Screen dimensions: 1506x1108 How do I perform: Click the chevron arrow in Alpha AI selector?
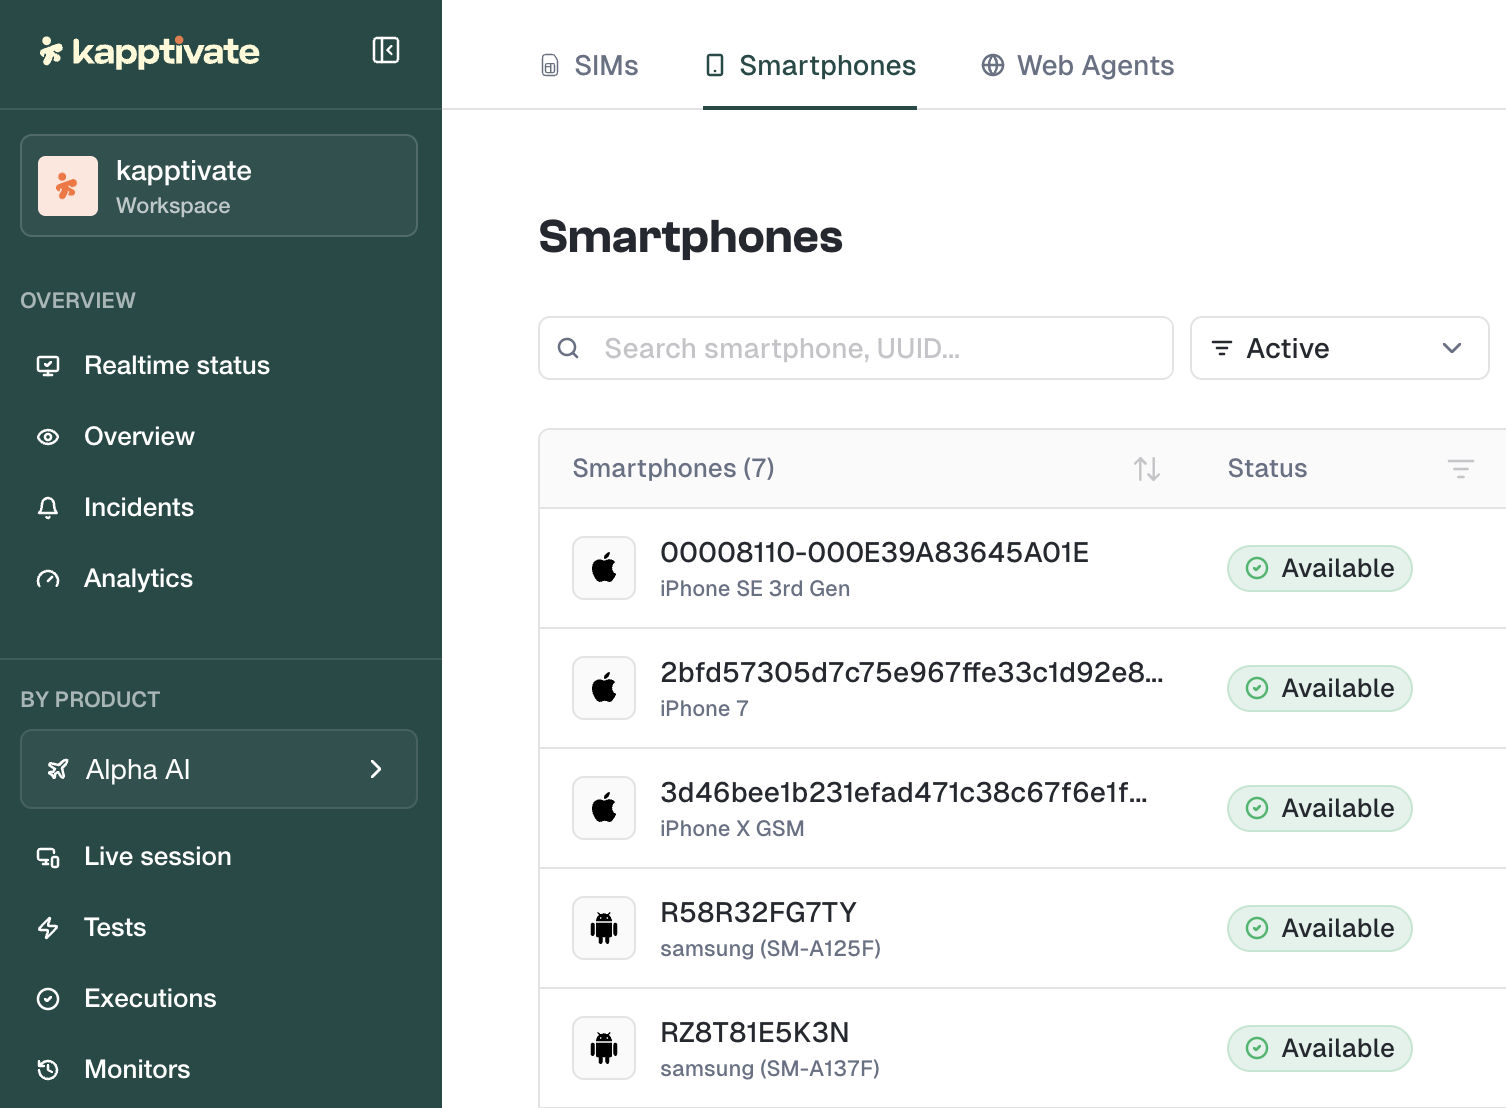pos(376,769)
